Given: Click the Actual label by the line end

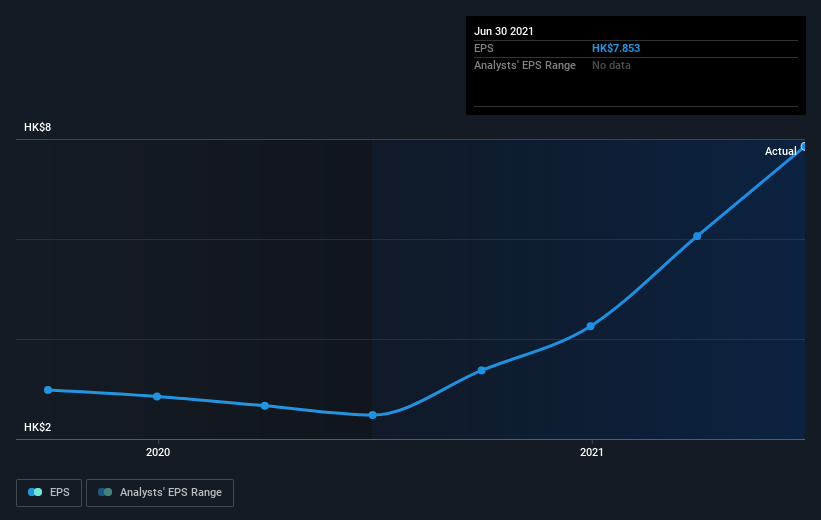Looking at the screenshot, I should pyautogui.click(x=780, y=151).
